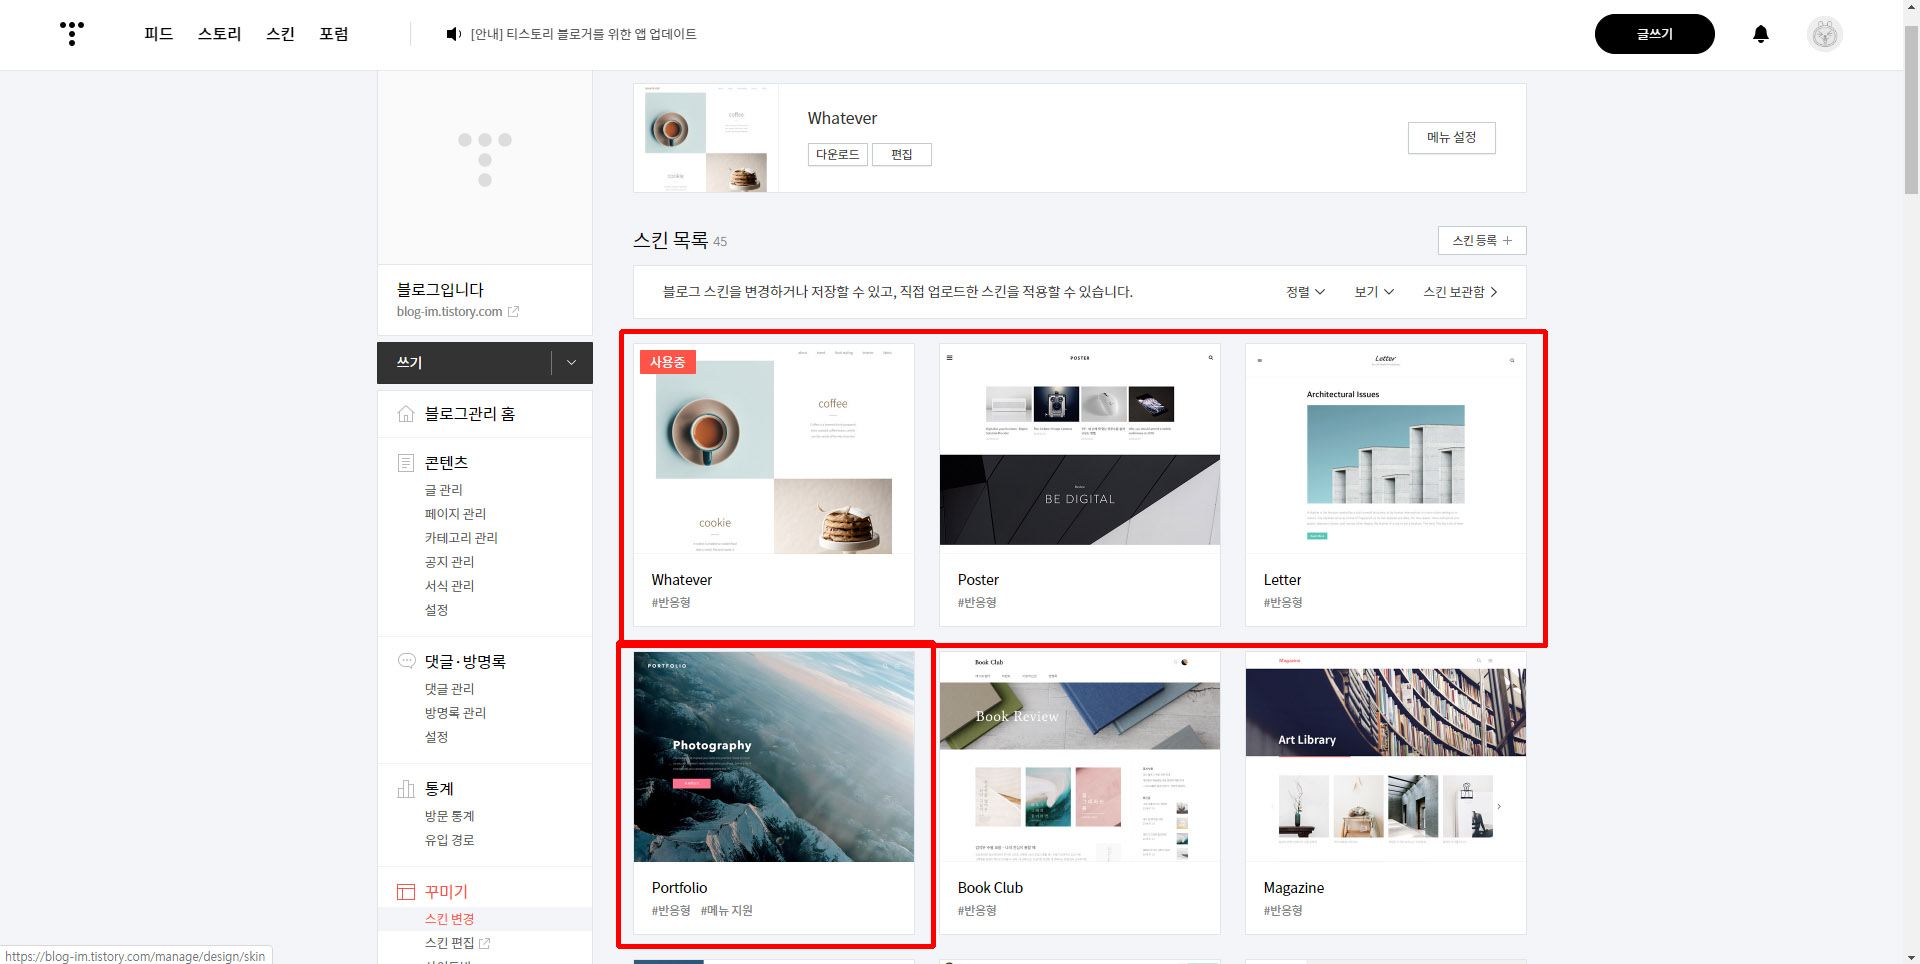Click the 블로그입니다 blog title

pyautogui.click(x=440, y=289)
